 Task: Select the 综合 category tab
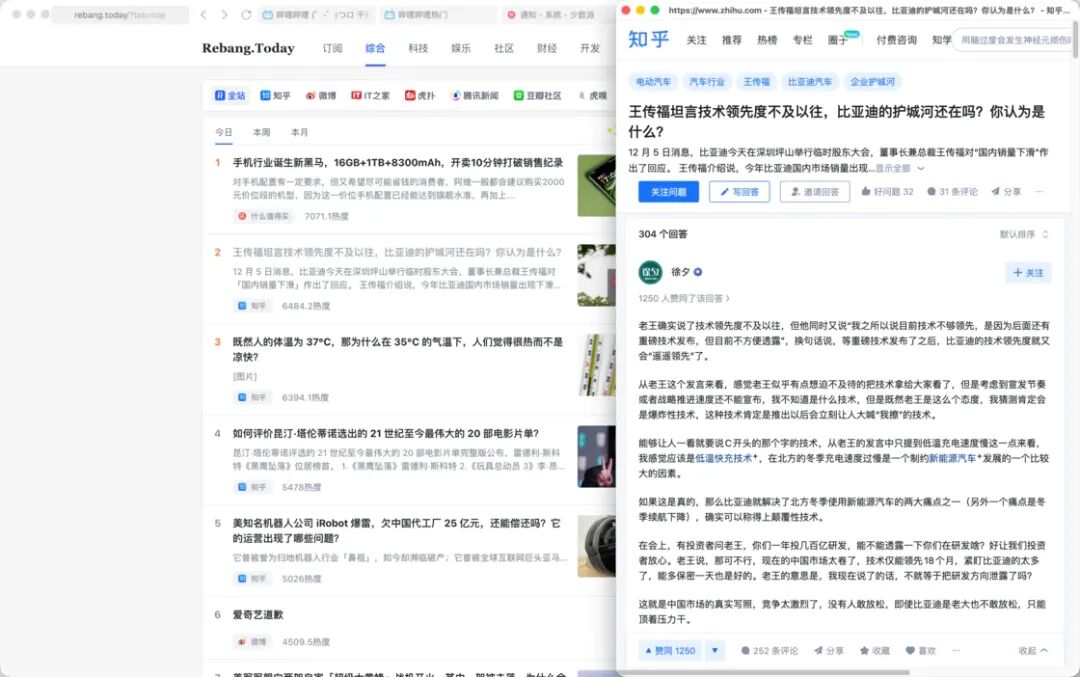(375, 48)
